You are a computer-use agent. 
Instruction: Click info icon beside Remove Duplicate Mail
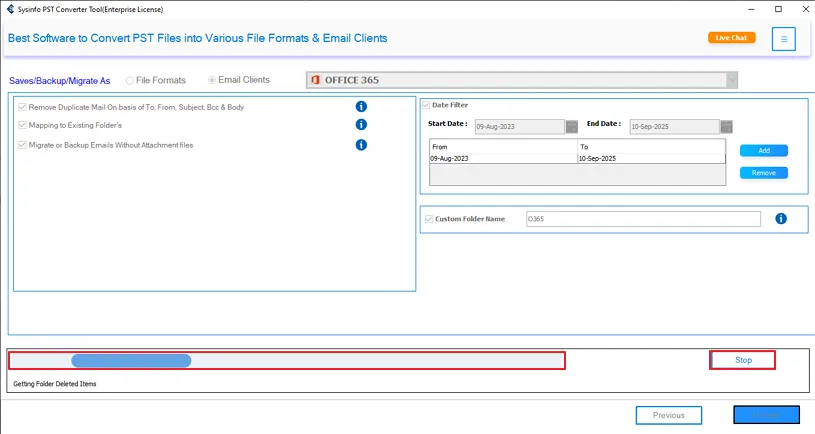click(x=361, y=106)
